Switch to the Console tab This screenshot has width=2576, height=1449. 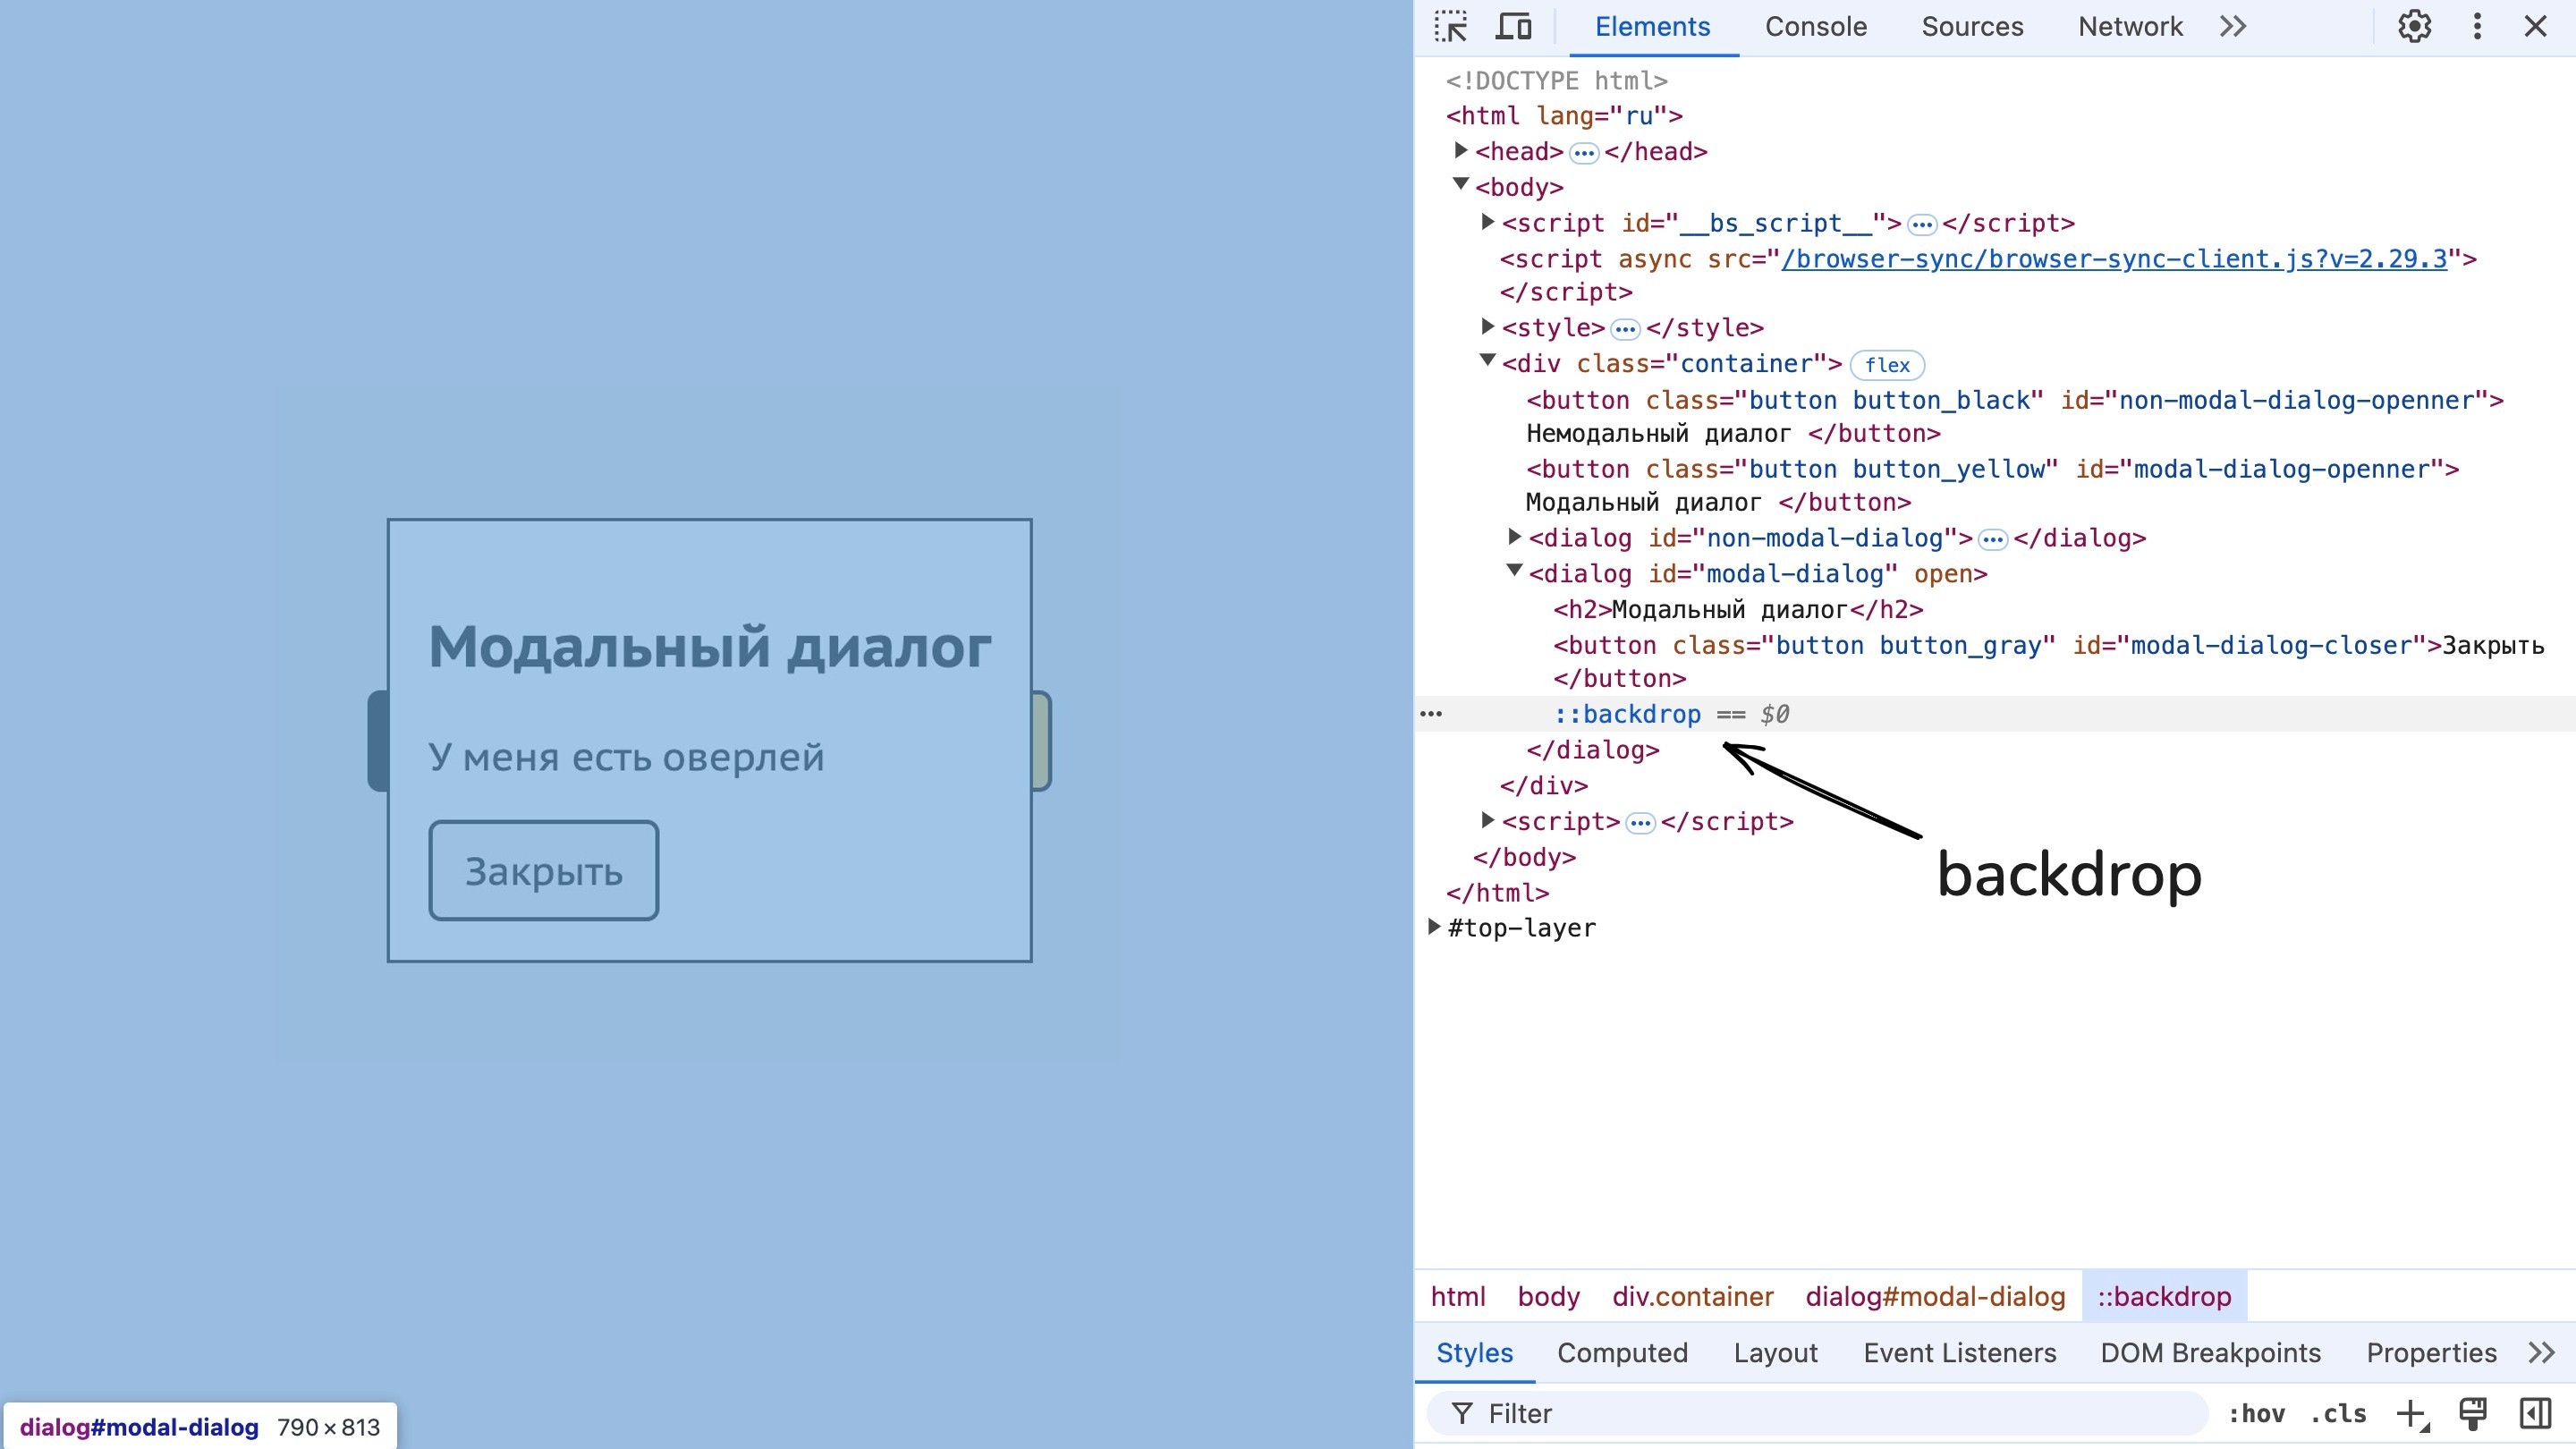(1815, 27)
